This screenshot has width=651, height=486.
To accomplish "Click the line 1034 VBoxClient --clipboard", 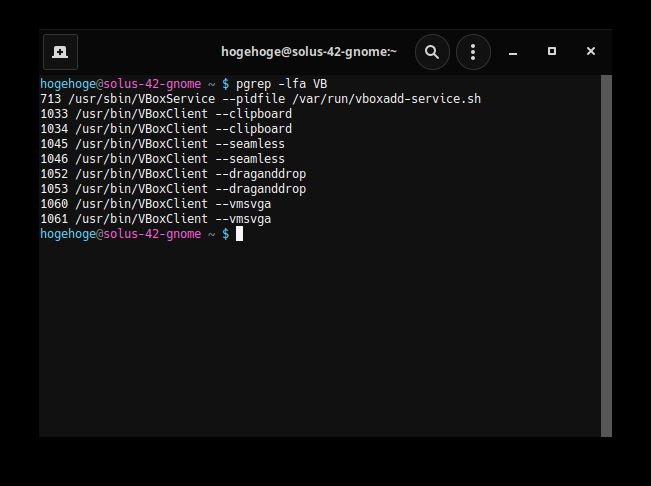I will (166, 129).
